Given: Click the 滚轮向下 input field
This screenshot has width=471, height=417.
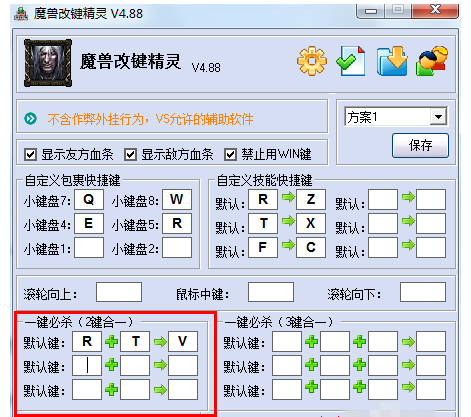Looking at the screenshot, I should [x=423, y=292].
